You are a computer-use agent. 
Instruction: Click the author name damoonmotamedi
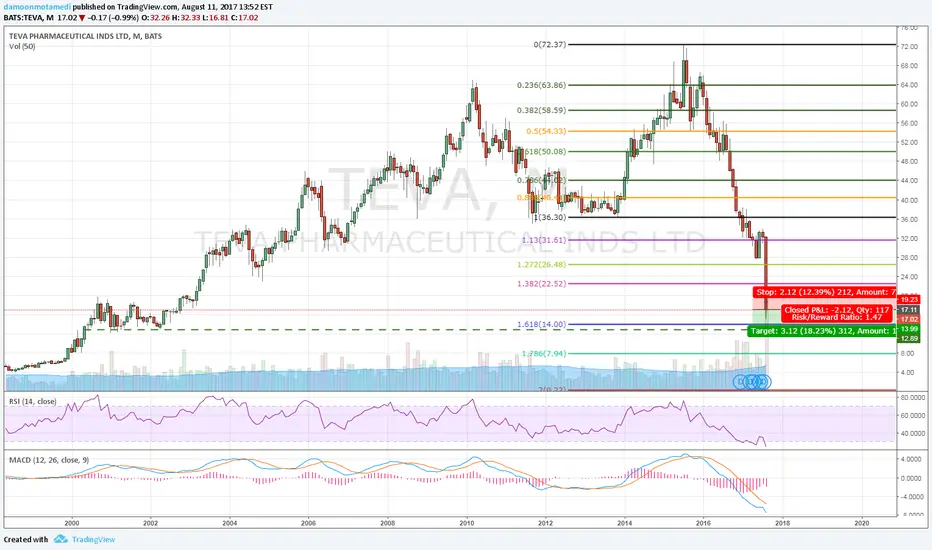[x=37, y=7]
